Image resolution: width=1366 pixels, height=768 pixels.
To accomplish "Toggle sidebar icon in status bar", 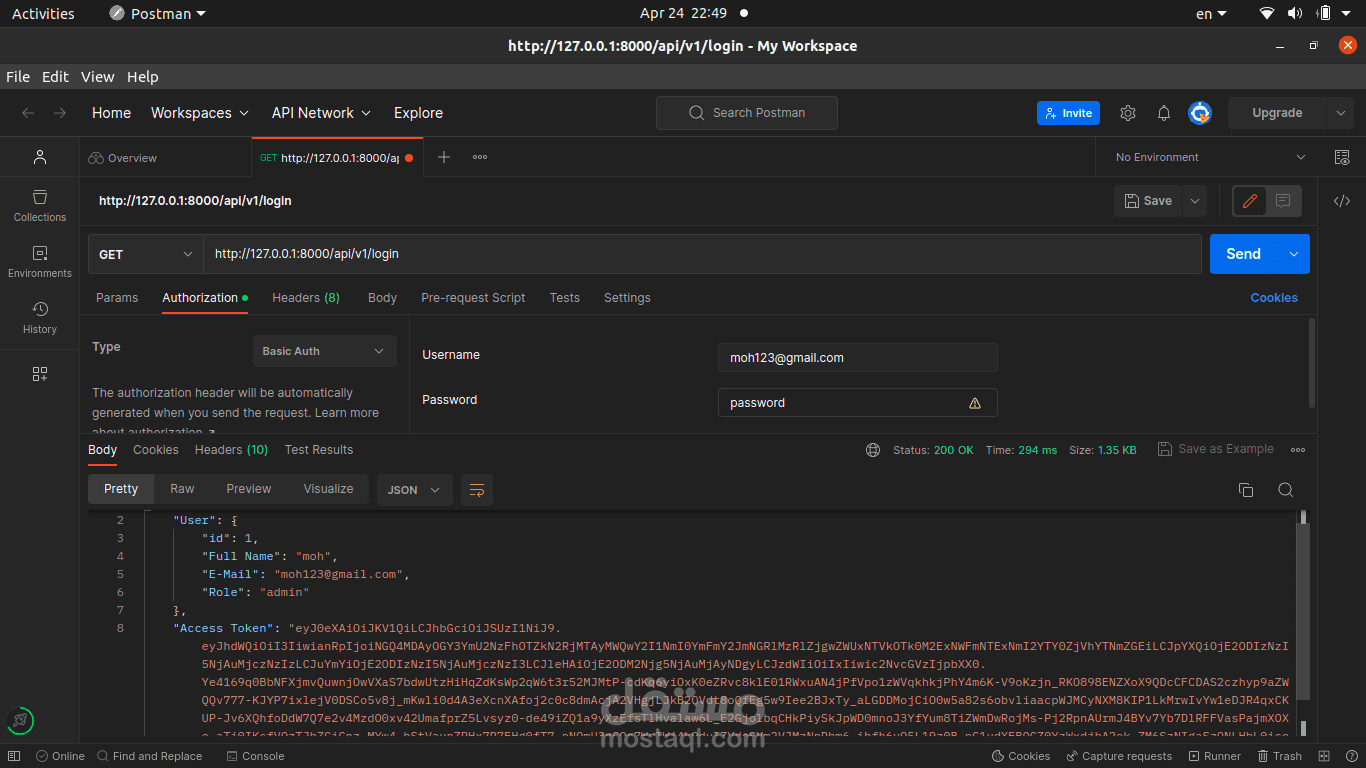I will coord(14,756).
